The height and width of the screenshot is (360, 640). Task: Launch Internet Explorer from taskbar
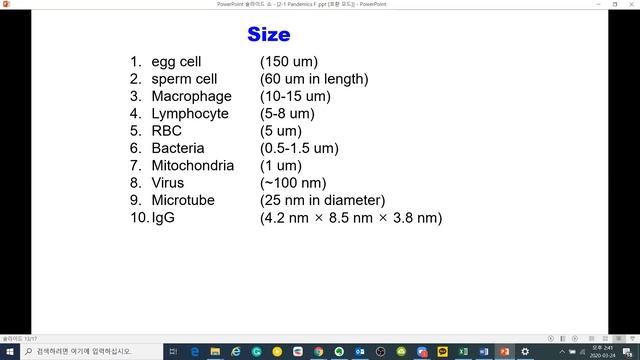click(236, 351)
